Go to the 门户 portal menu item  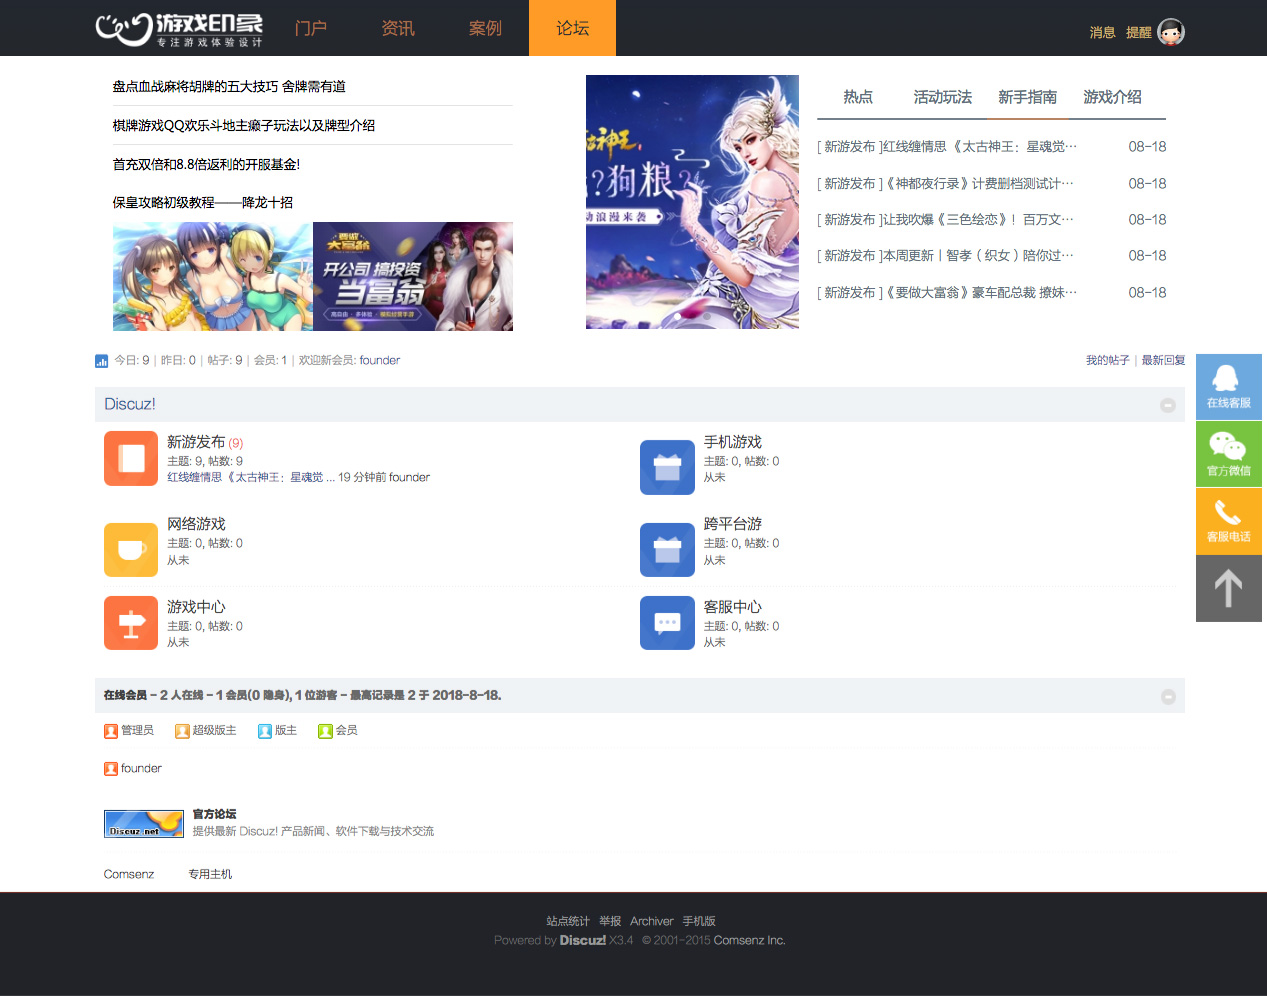coord(311,28)
